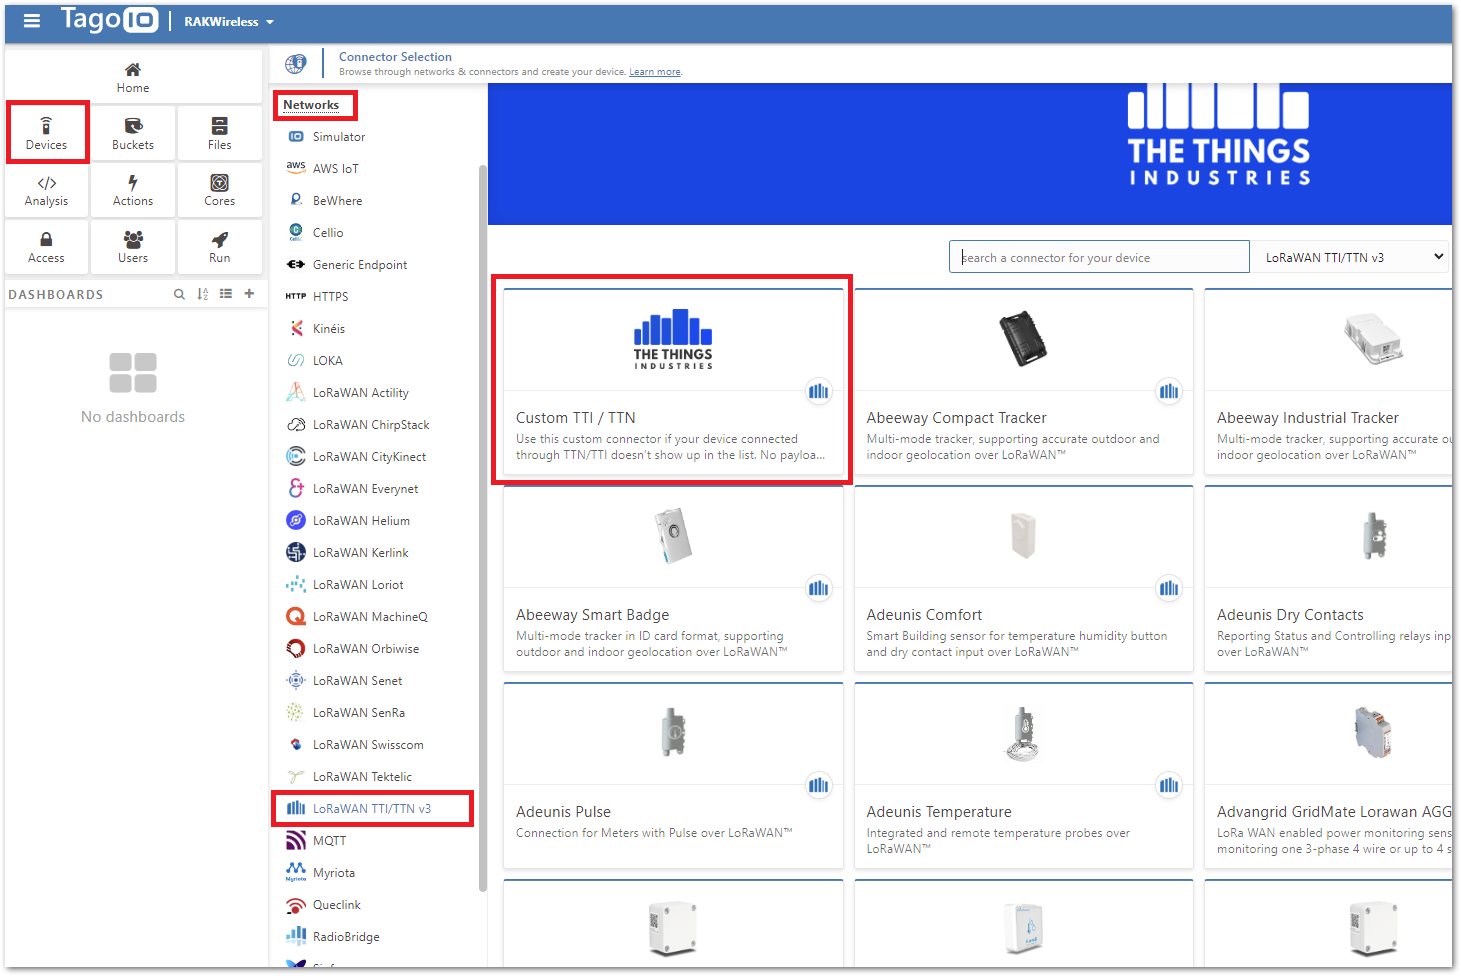
Task: Click the connector search input field
Action: (x=1098, y=257)
